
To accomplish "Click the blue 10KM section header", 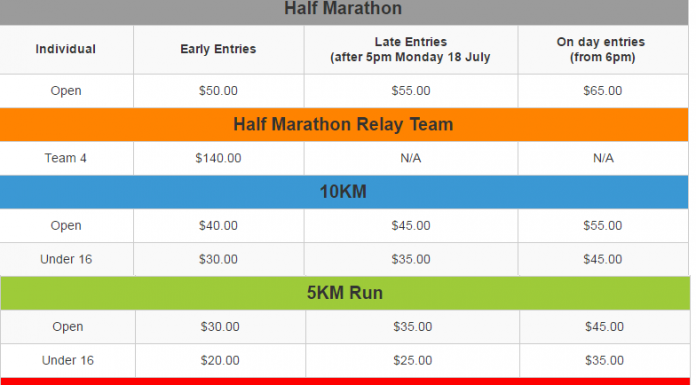I will pyautogui.click(x=344, y=192).
